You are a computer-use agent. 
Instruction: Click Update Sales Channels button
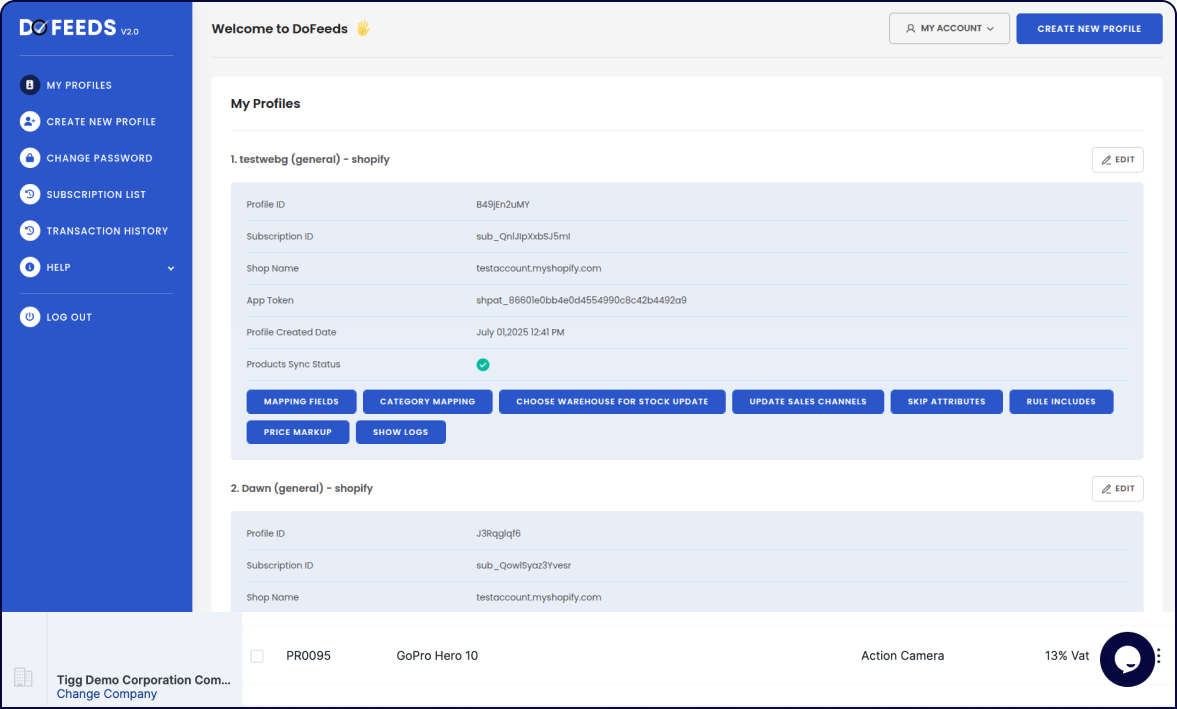[808, 401]
